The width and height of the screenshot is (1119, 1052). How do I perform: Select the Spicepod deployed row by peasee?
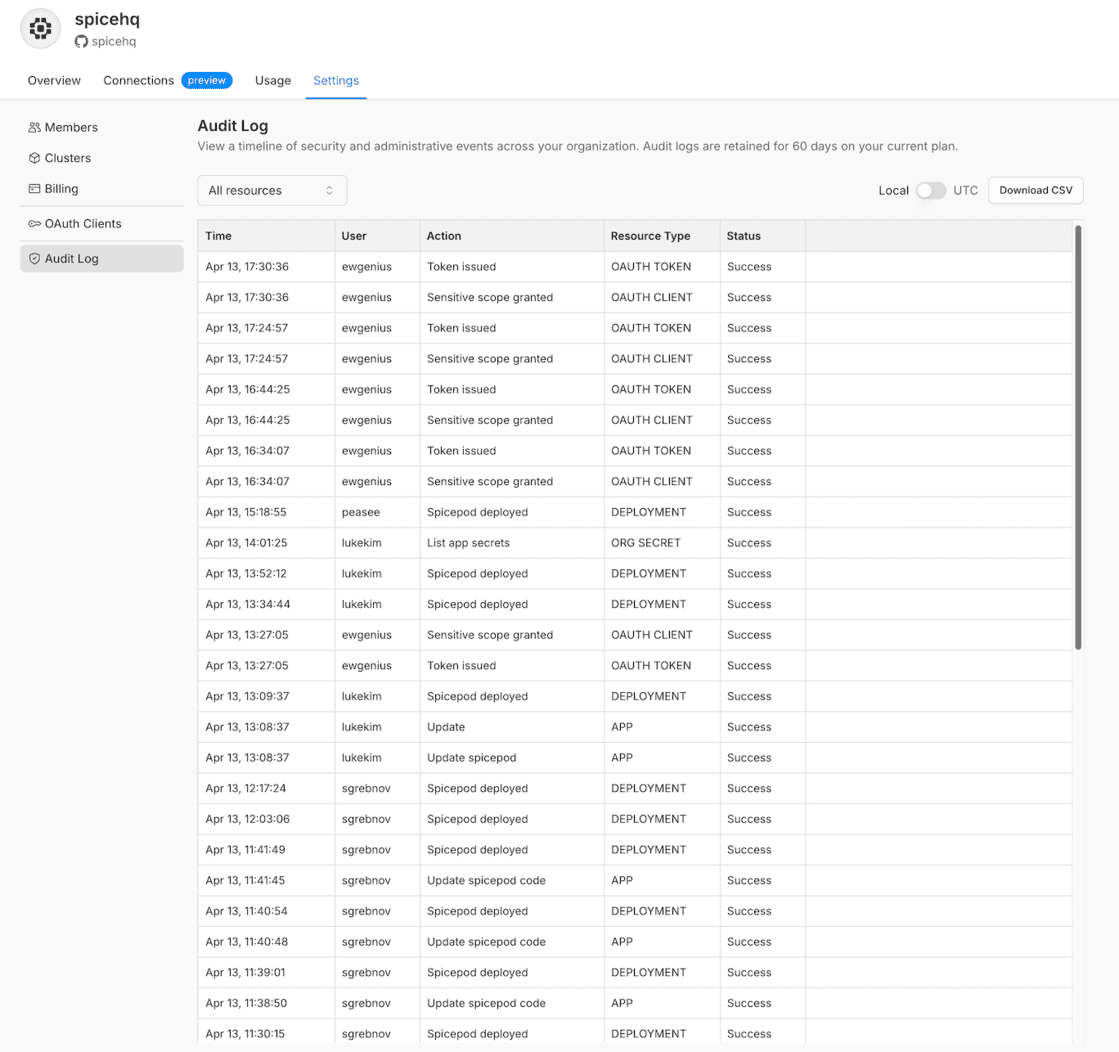tap(500, 512)
